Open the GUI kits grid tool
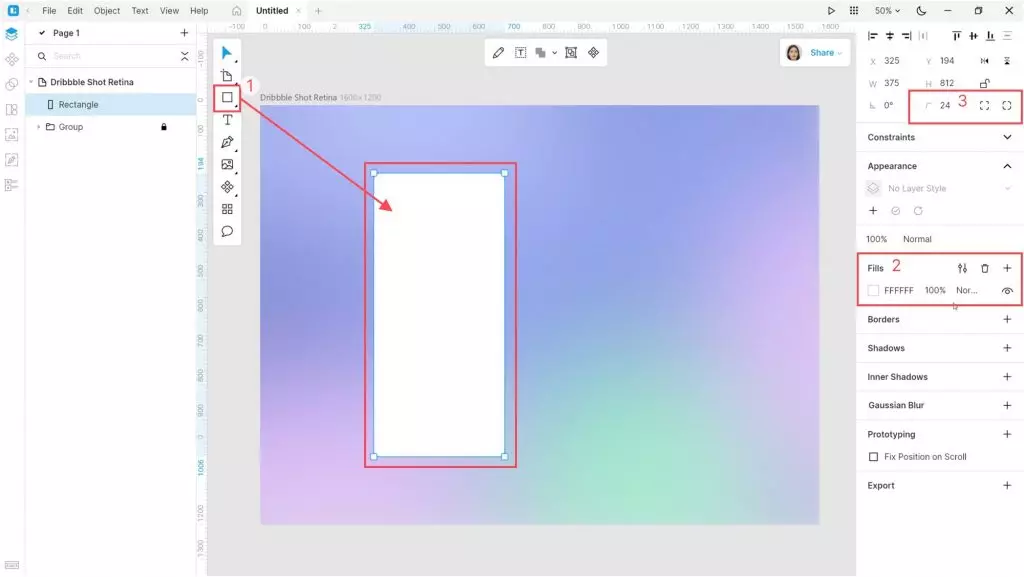This screenshot has height=577, width=1024. pyautogui.click(x=227, y=209)
